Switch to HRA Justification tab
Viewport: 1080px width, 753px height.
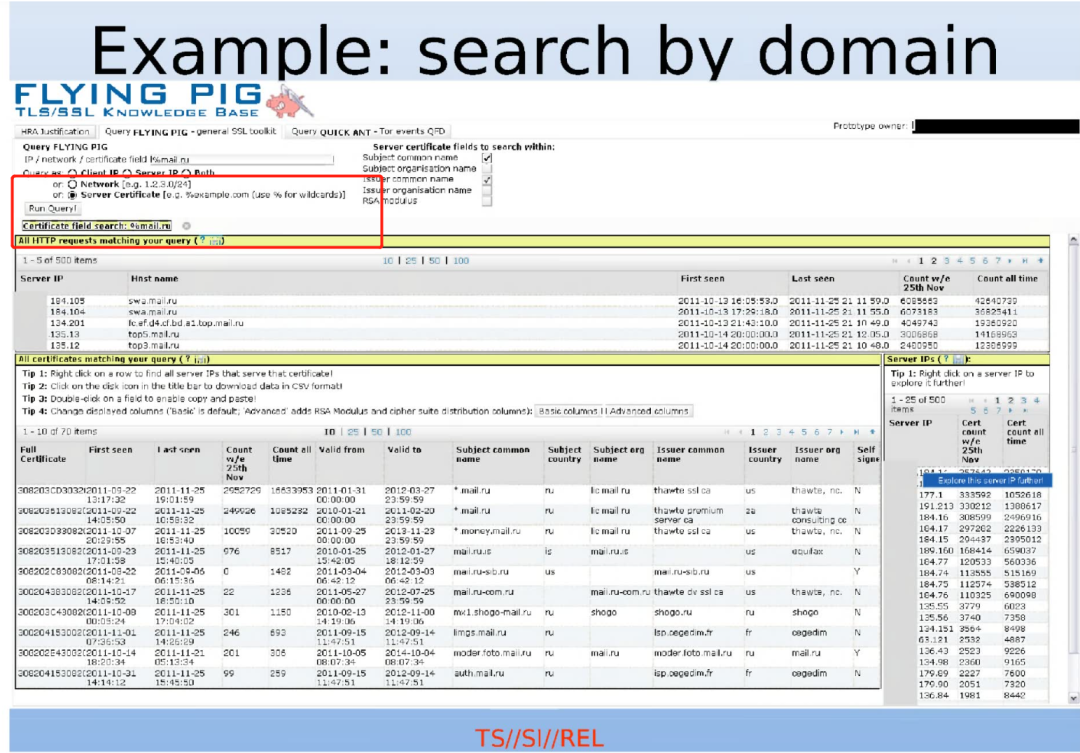point(55,132)
